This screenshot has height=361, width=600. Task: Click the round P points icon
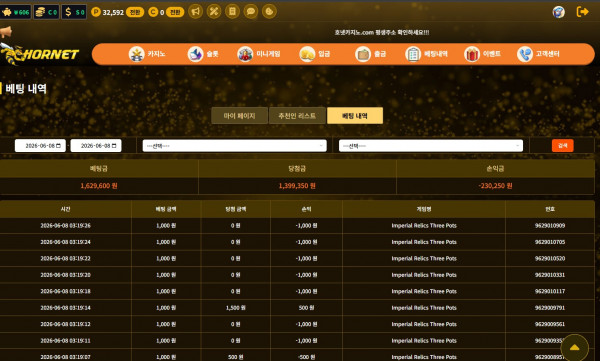[x=96, y=12]
